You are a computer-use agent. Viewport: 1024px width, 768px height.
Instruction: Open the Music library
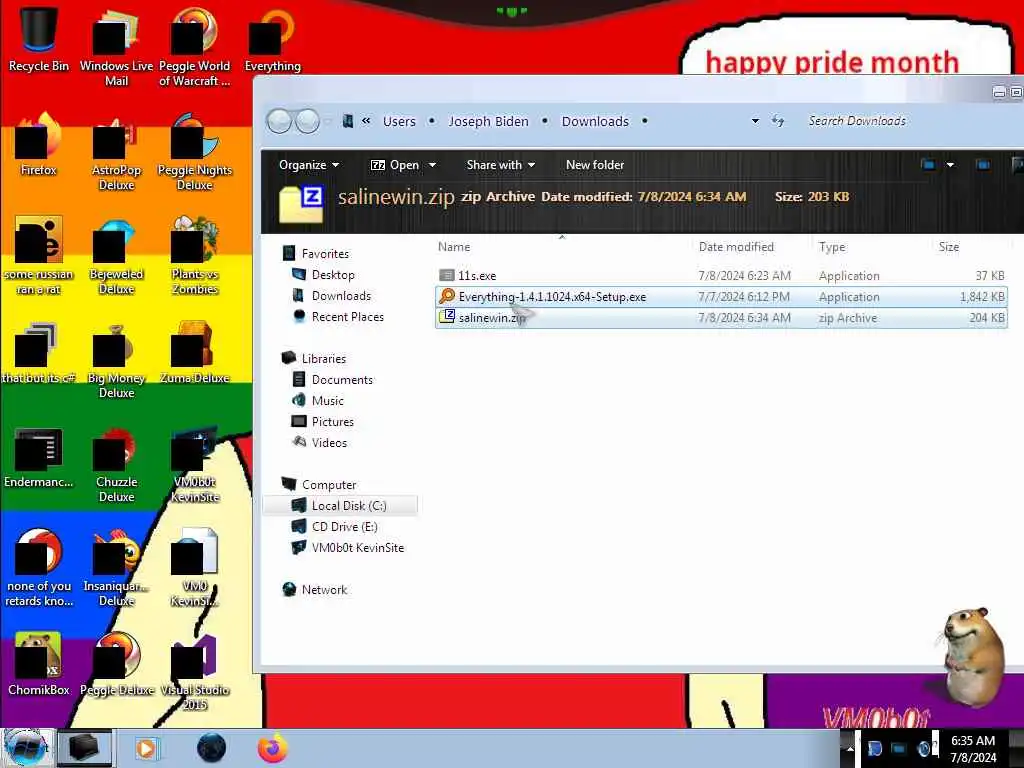tap(327, 400)
